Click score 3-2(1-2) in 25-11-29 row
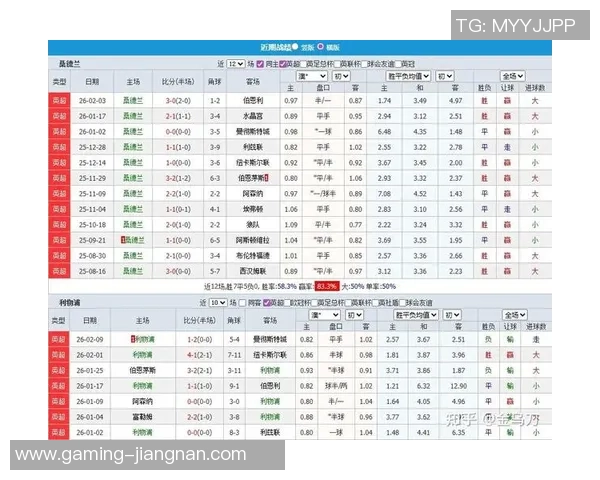600x480 pixels. [178, 178]
